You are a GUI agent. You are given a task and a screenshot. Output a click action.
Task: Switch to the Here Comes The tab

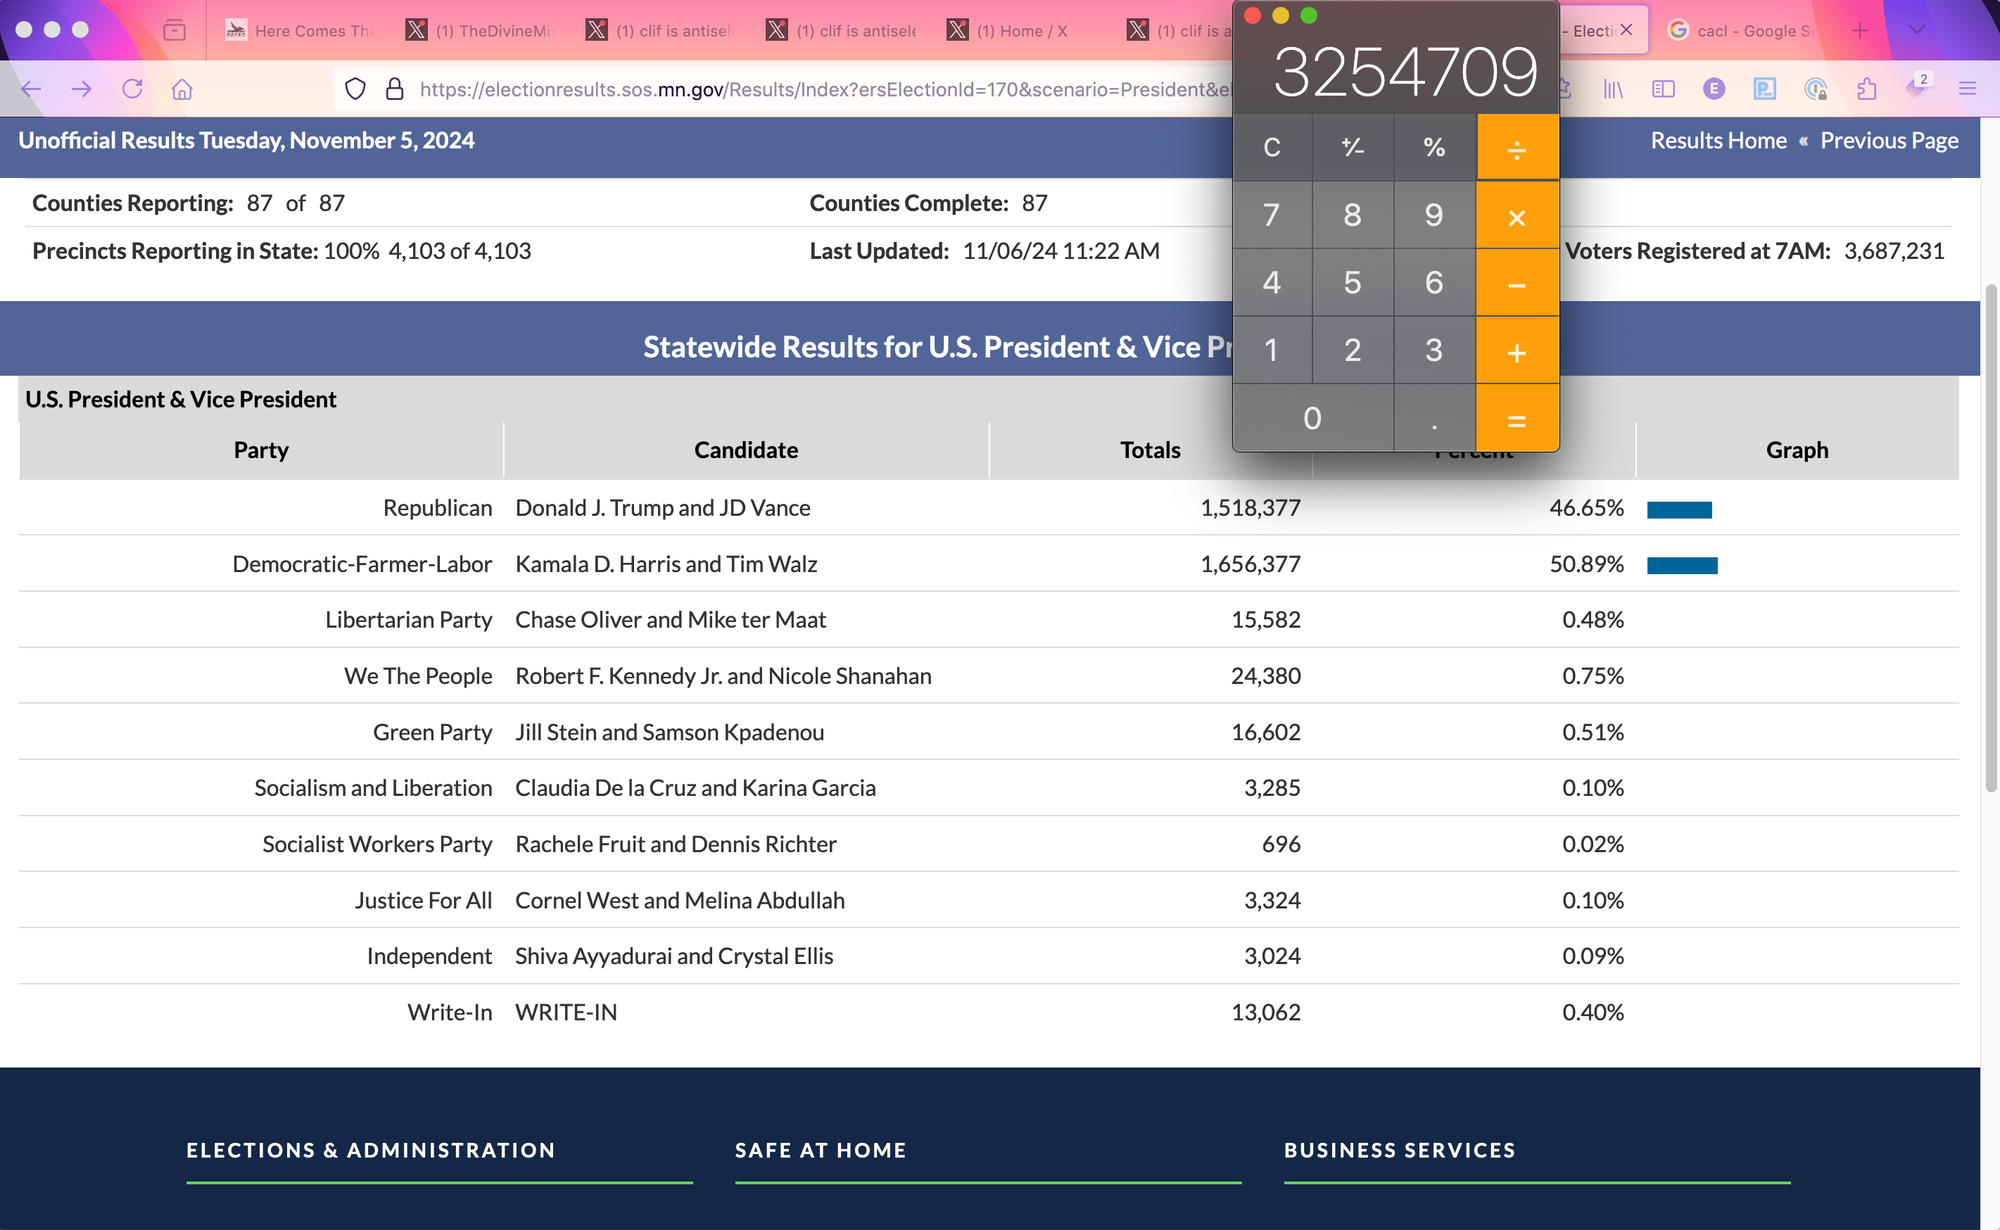tap(300, 31)
